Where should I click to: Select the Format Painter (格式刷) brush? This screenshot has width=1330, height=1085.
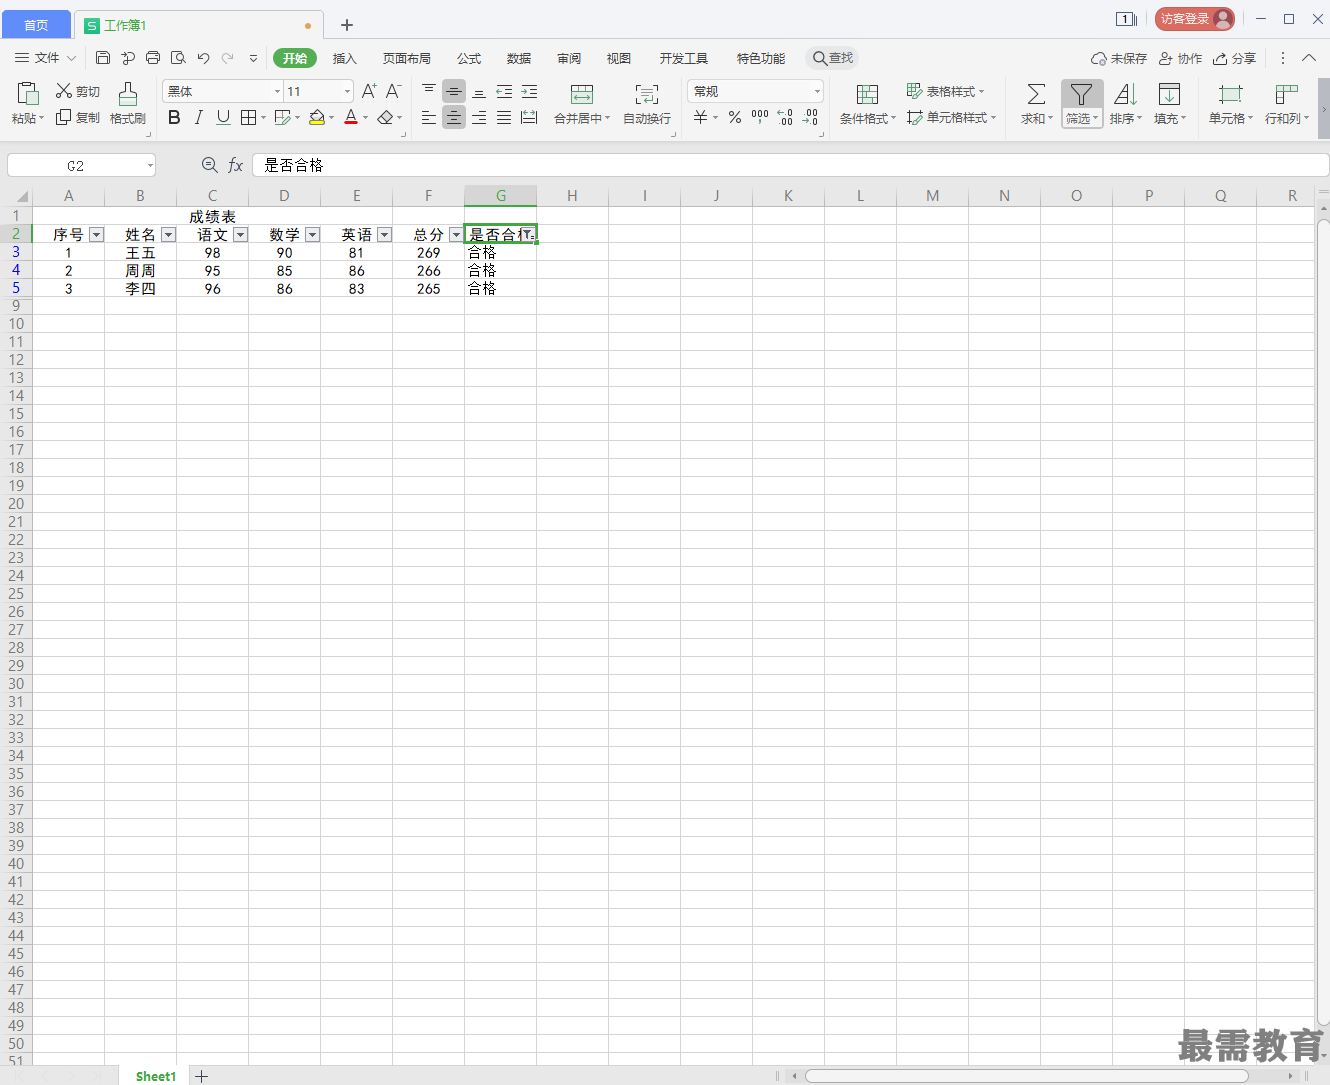[128, 94]
